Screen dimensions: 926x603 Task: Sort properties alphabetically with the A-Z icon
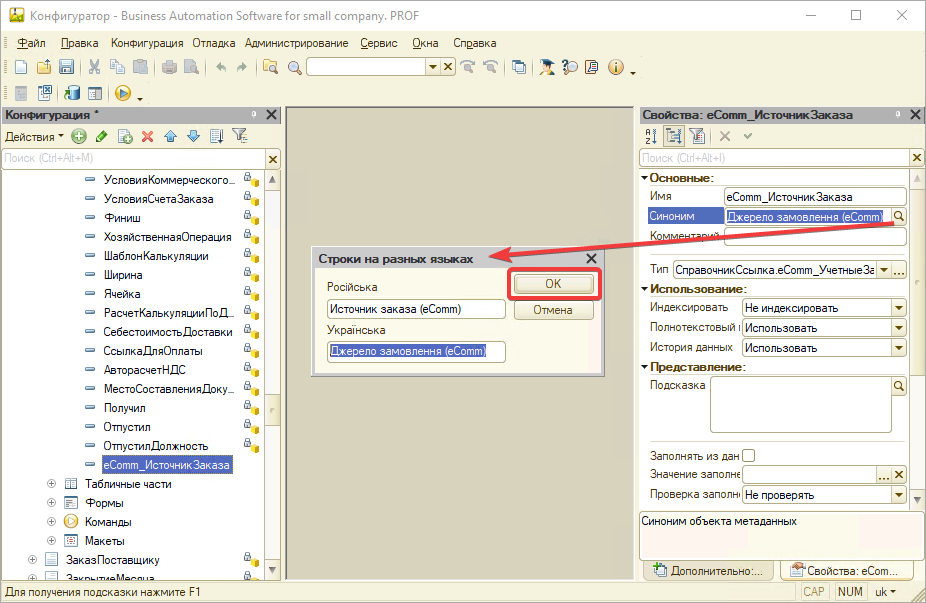tap(651, 136)
